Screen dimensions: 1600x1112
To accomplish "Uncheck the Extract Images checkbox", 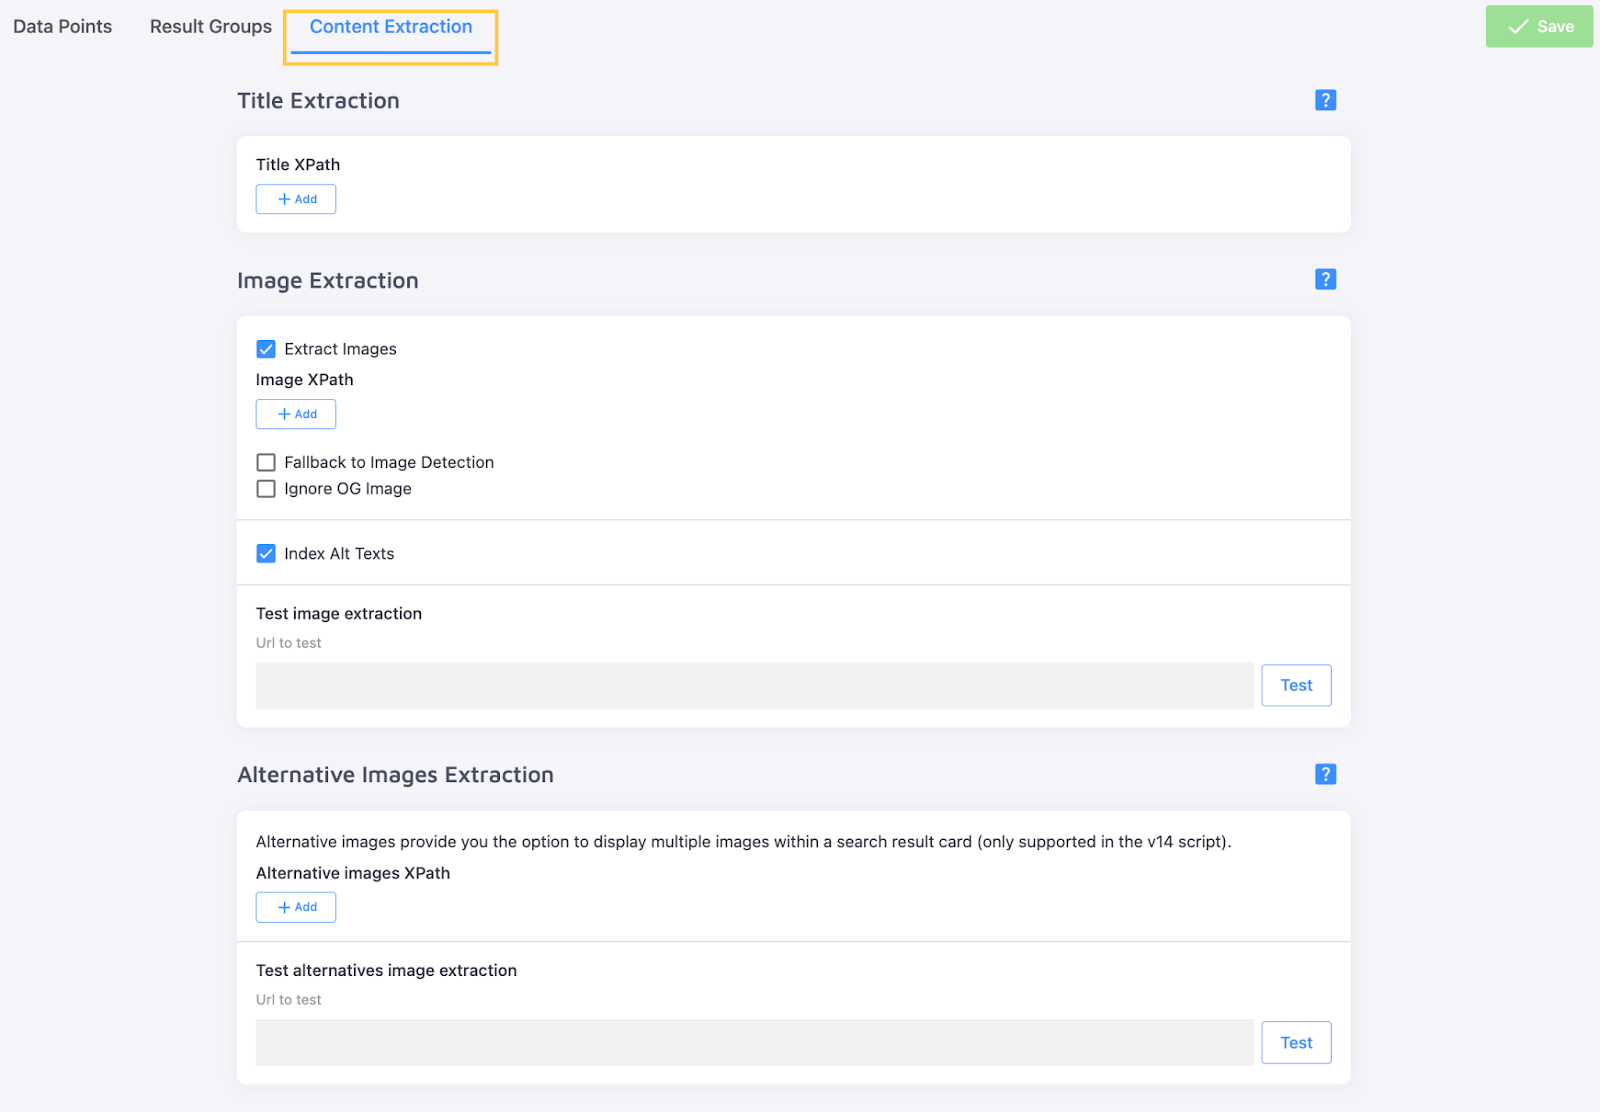I will tap(266, 349).
